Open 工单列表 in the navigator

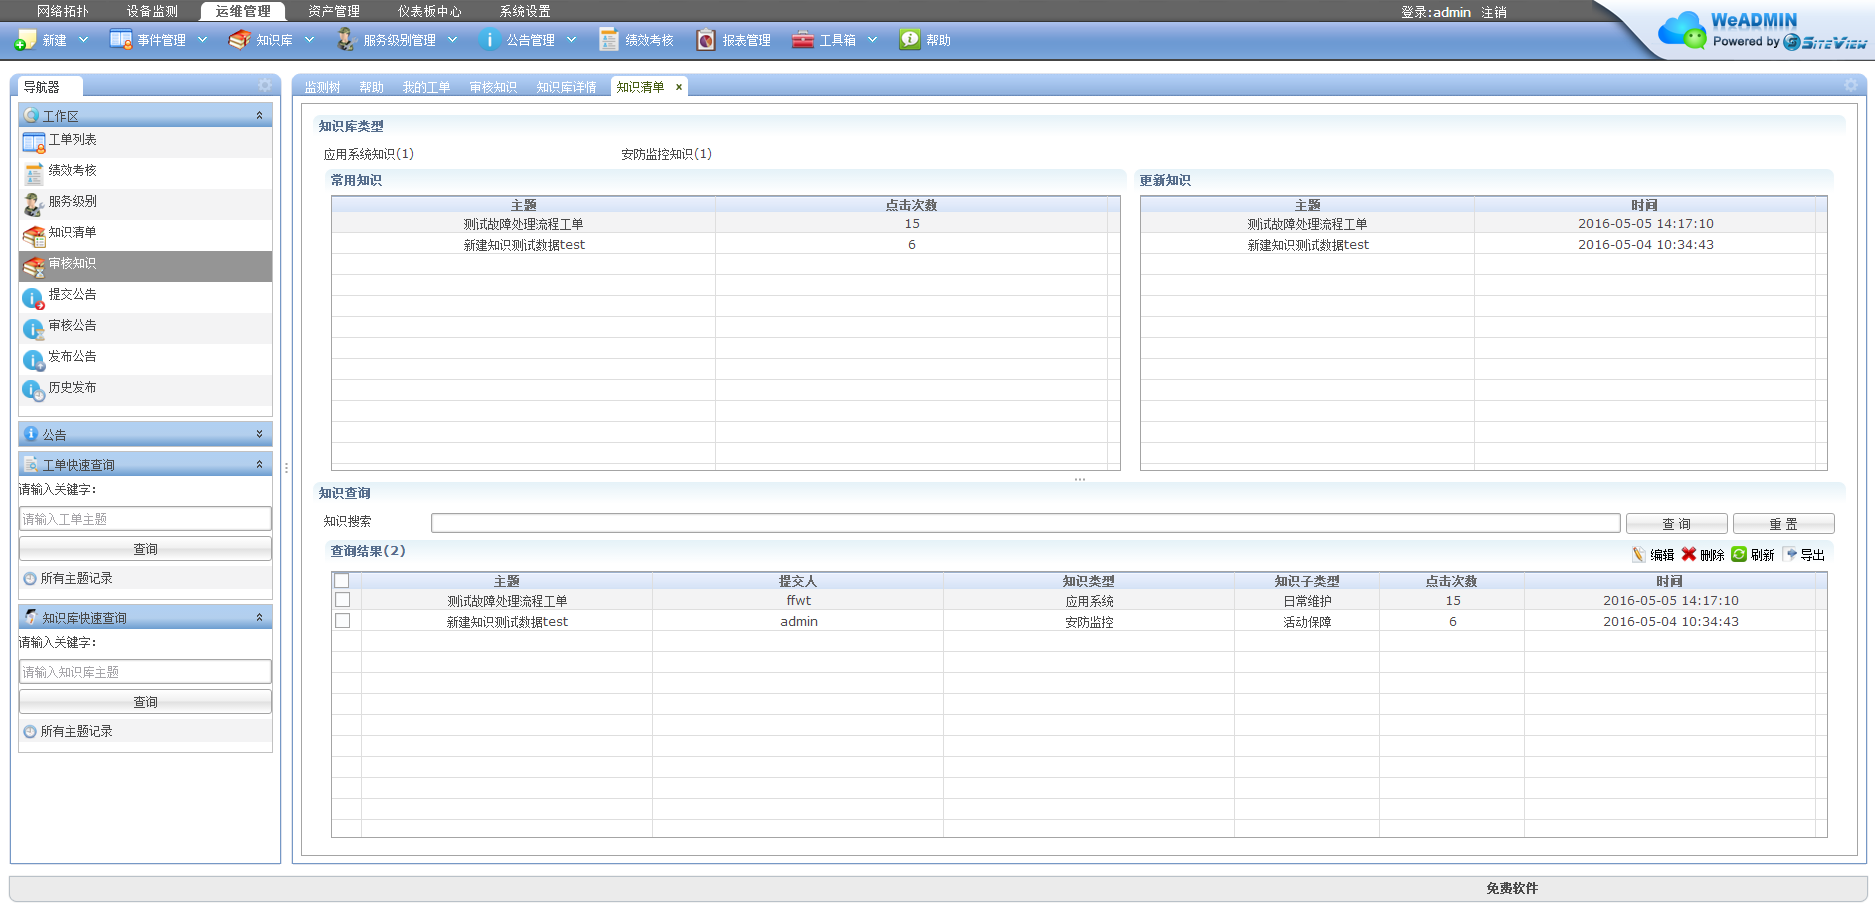point(145,141)
